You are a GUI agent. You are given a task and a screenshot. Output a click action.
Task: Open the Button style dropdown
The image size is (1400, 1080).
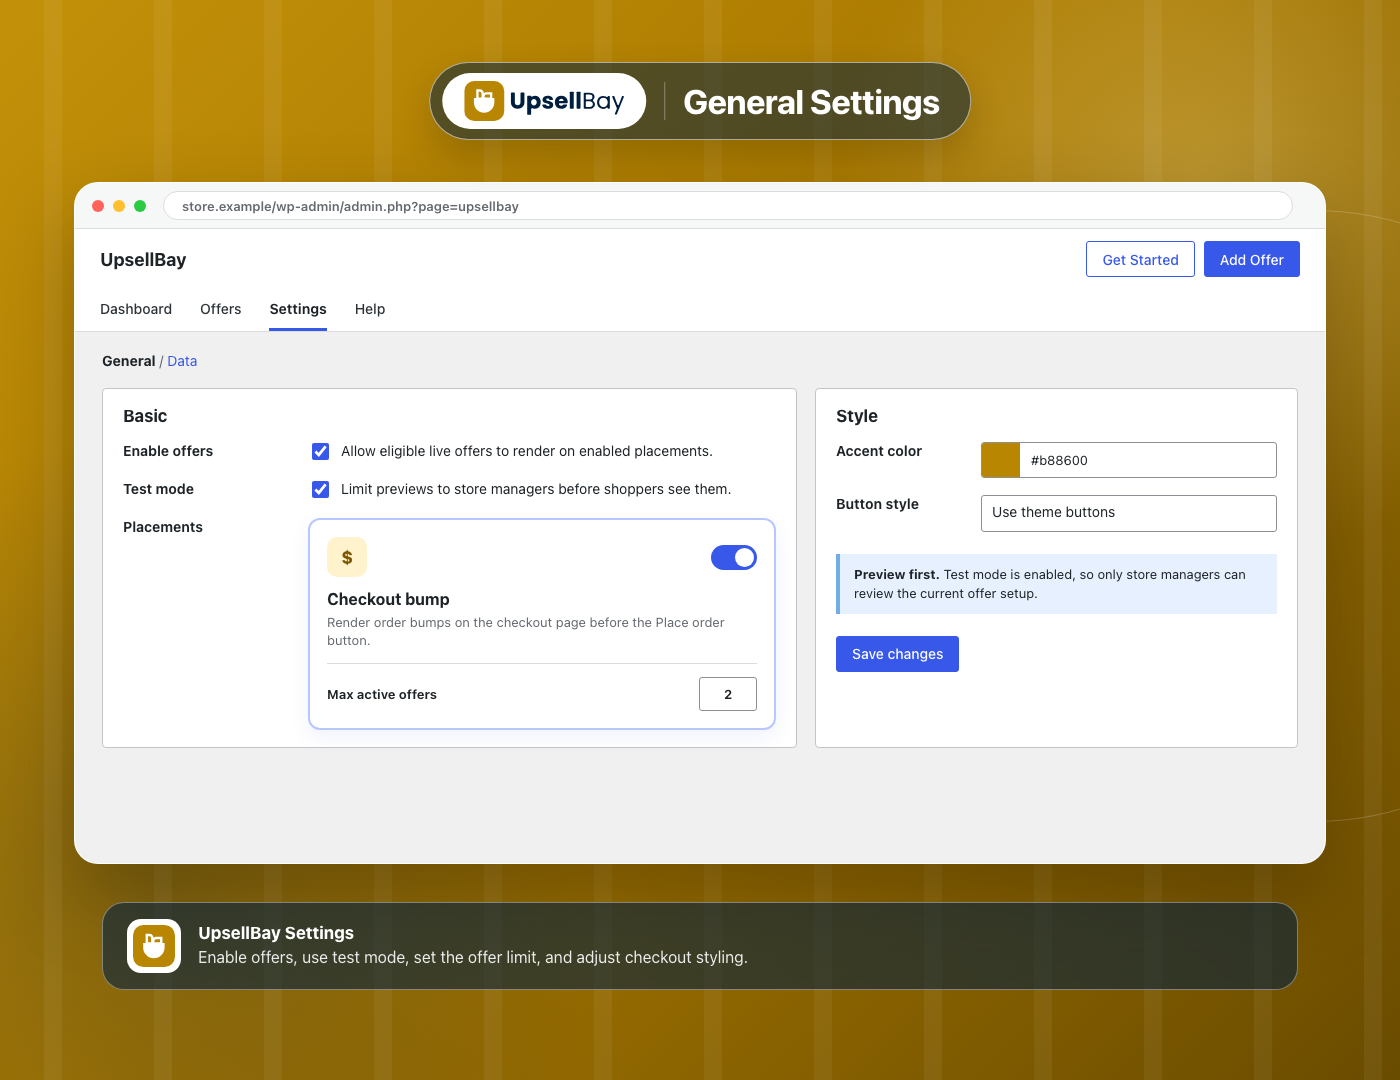tap(1129, 513)
